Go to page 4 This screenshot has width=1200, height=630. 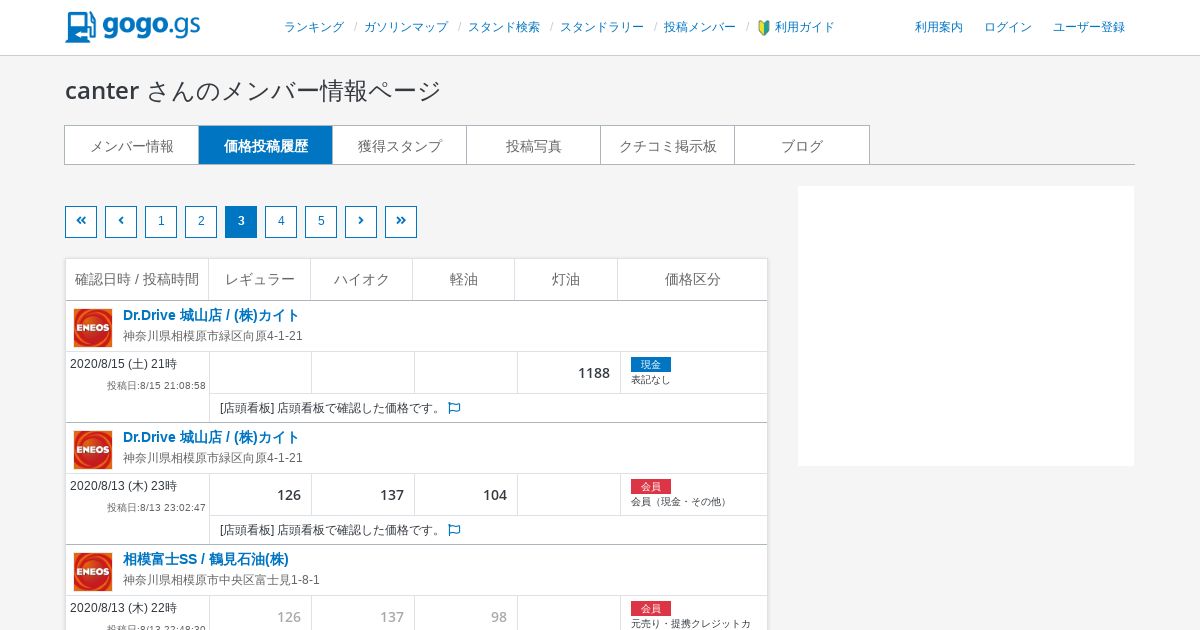[x=281, y=222]
